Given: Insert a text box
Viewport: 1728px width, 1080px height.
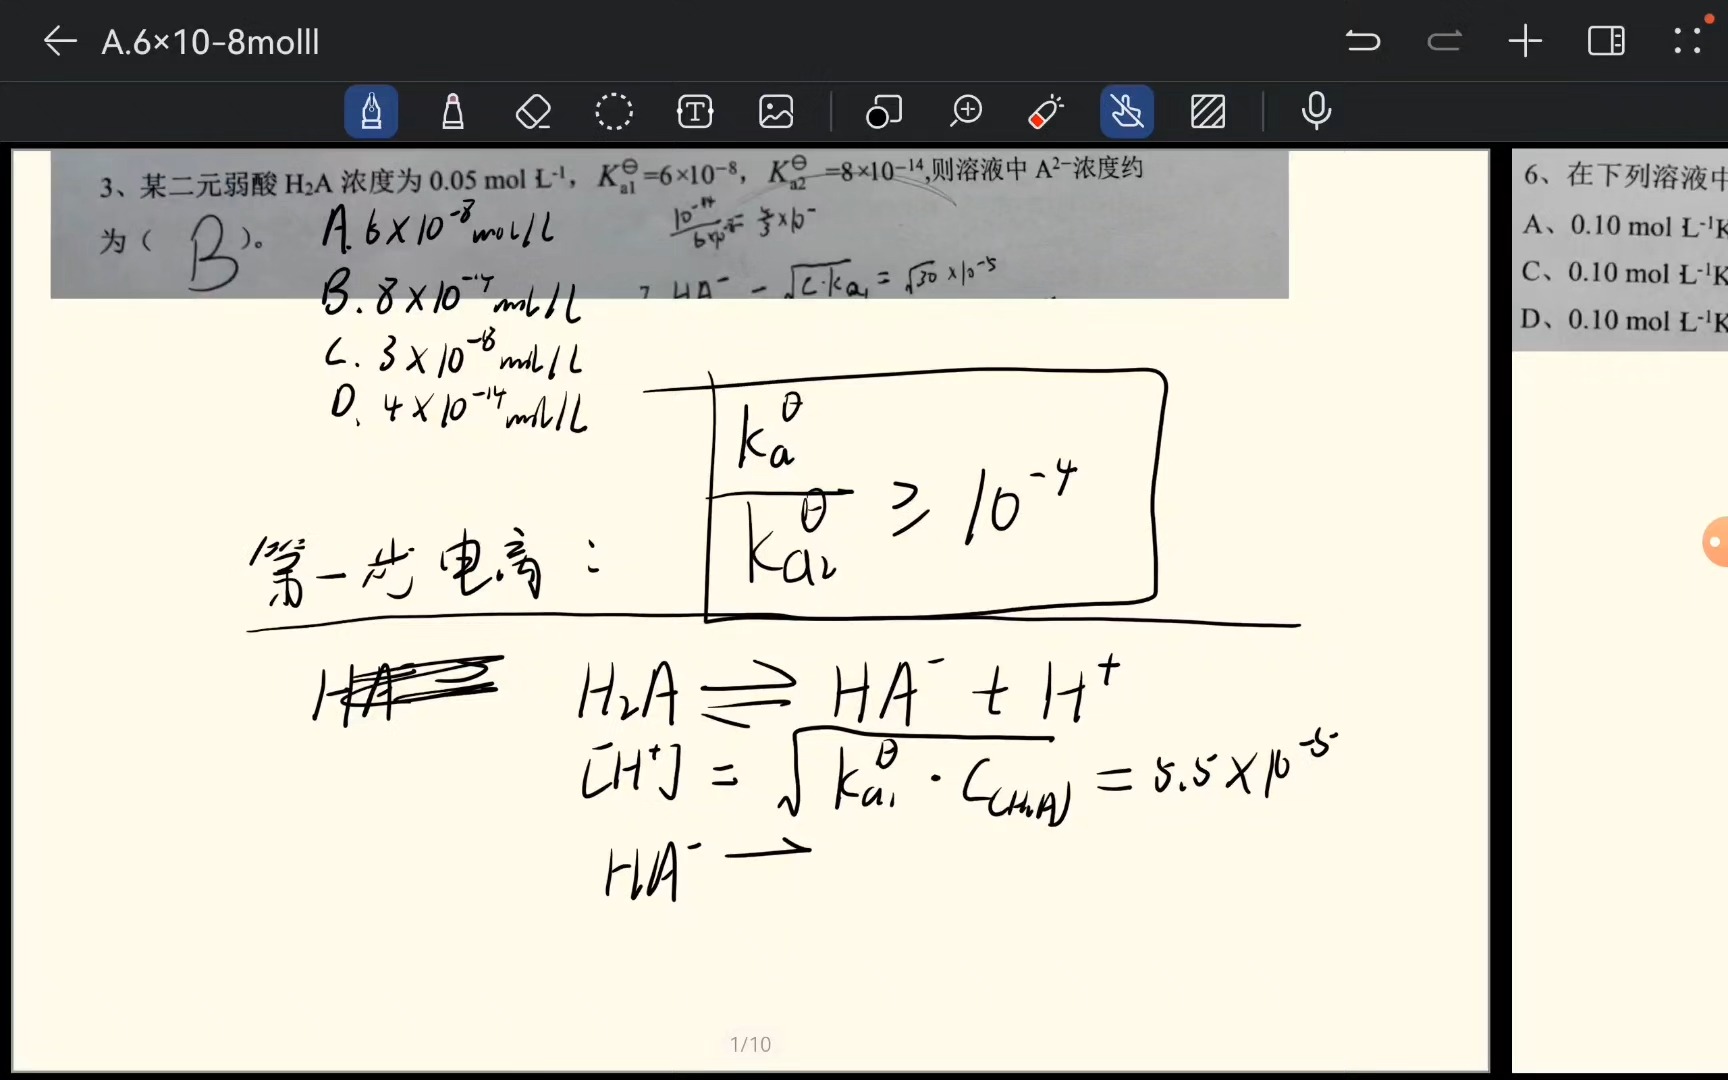Looking at the screenshot, I should [695, 111].
